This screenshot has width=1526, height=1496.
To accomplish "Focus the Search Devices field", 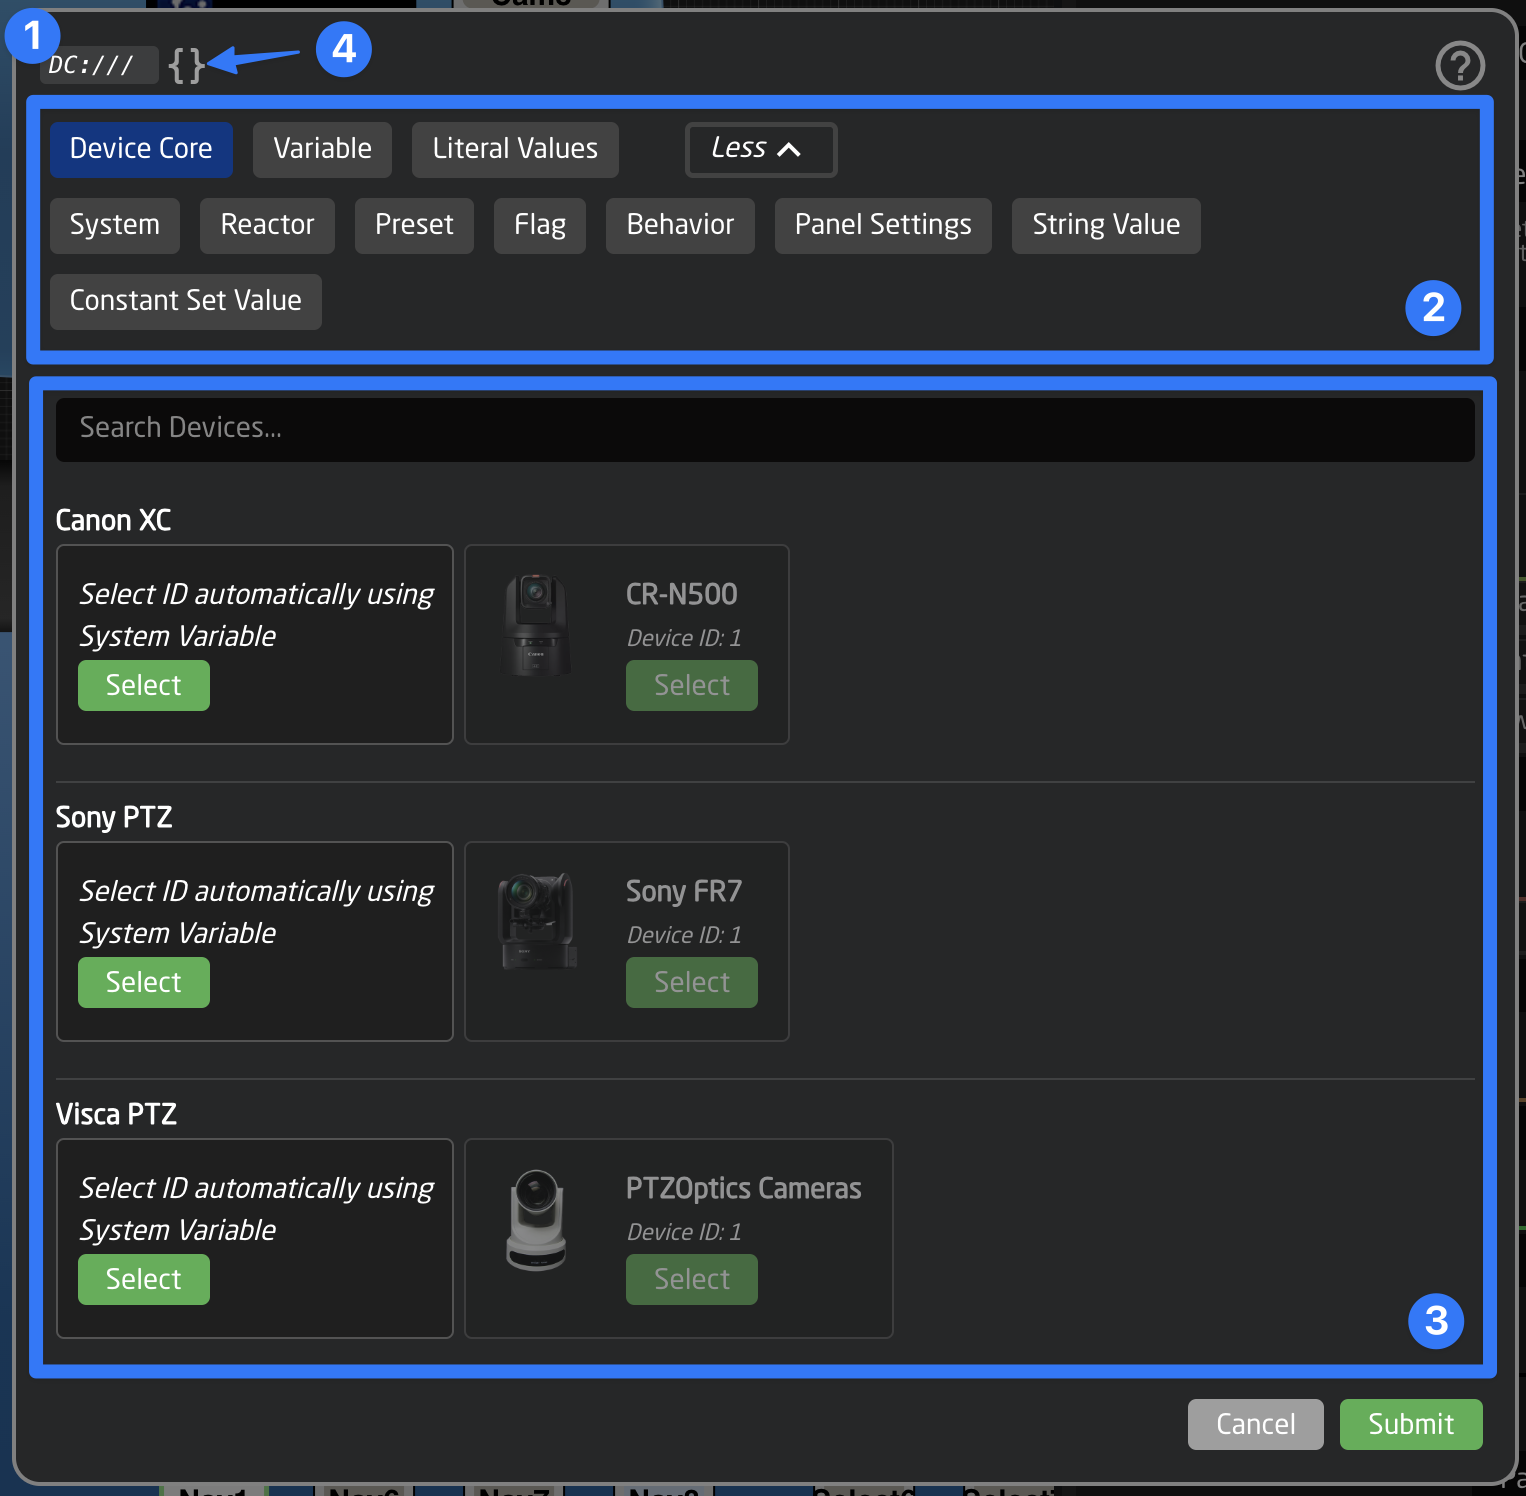I will (765, 429).
